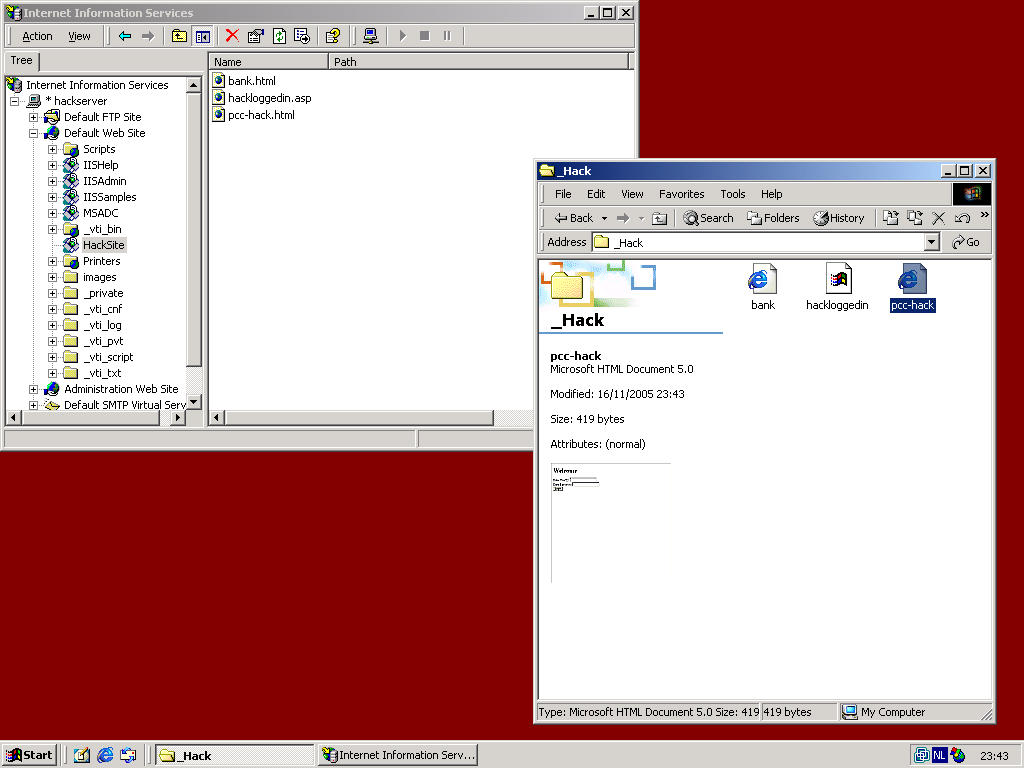Image resolution: width=1024 pixels, height=768 pixels.
Task: Open the Help icon in IIS toolbar
Action: point(332,36)
